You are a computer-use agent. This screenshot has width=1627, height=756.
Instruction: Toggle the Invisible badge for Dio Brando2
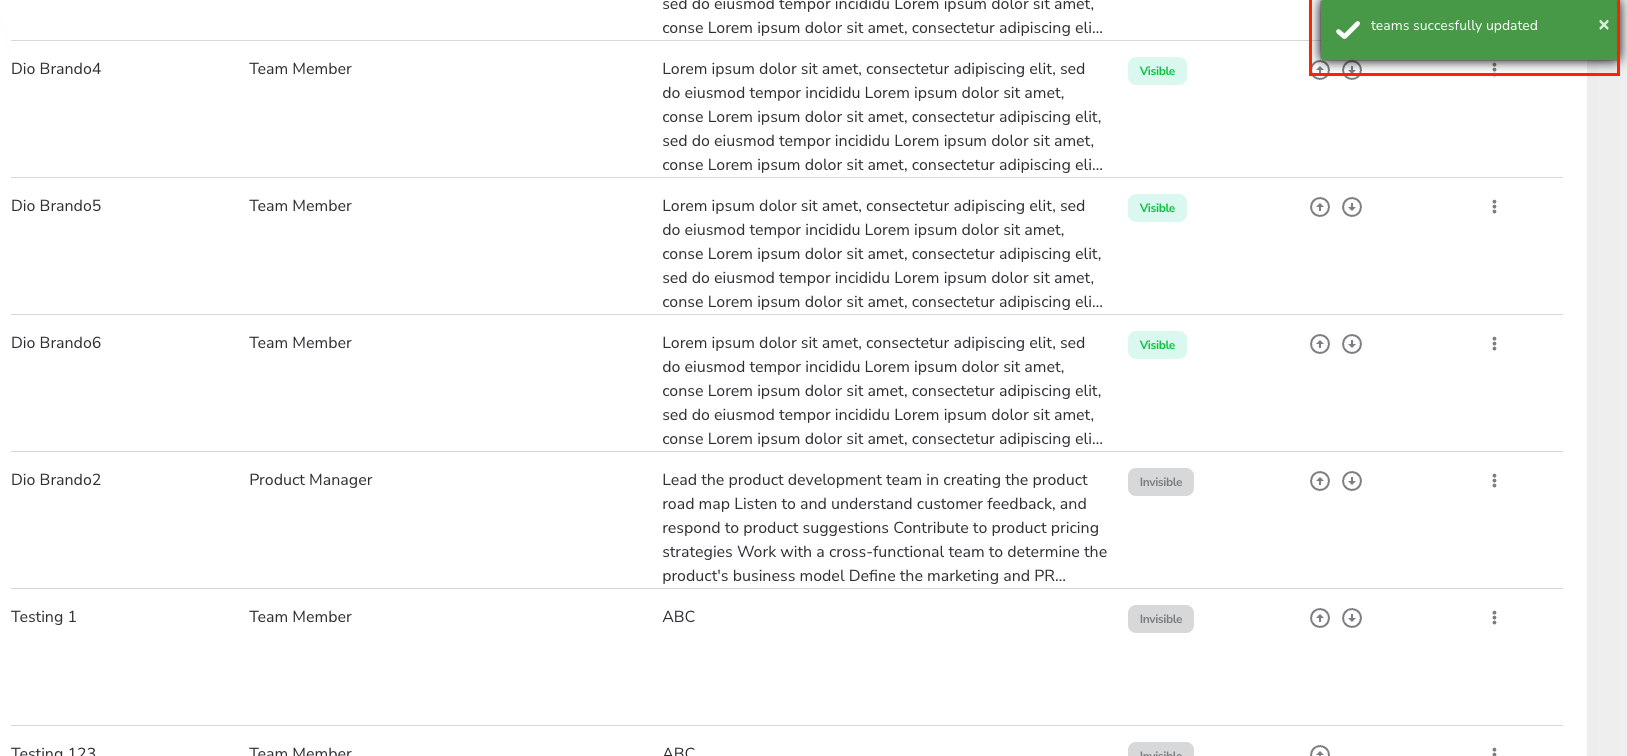pos(1160,482)
